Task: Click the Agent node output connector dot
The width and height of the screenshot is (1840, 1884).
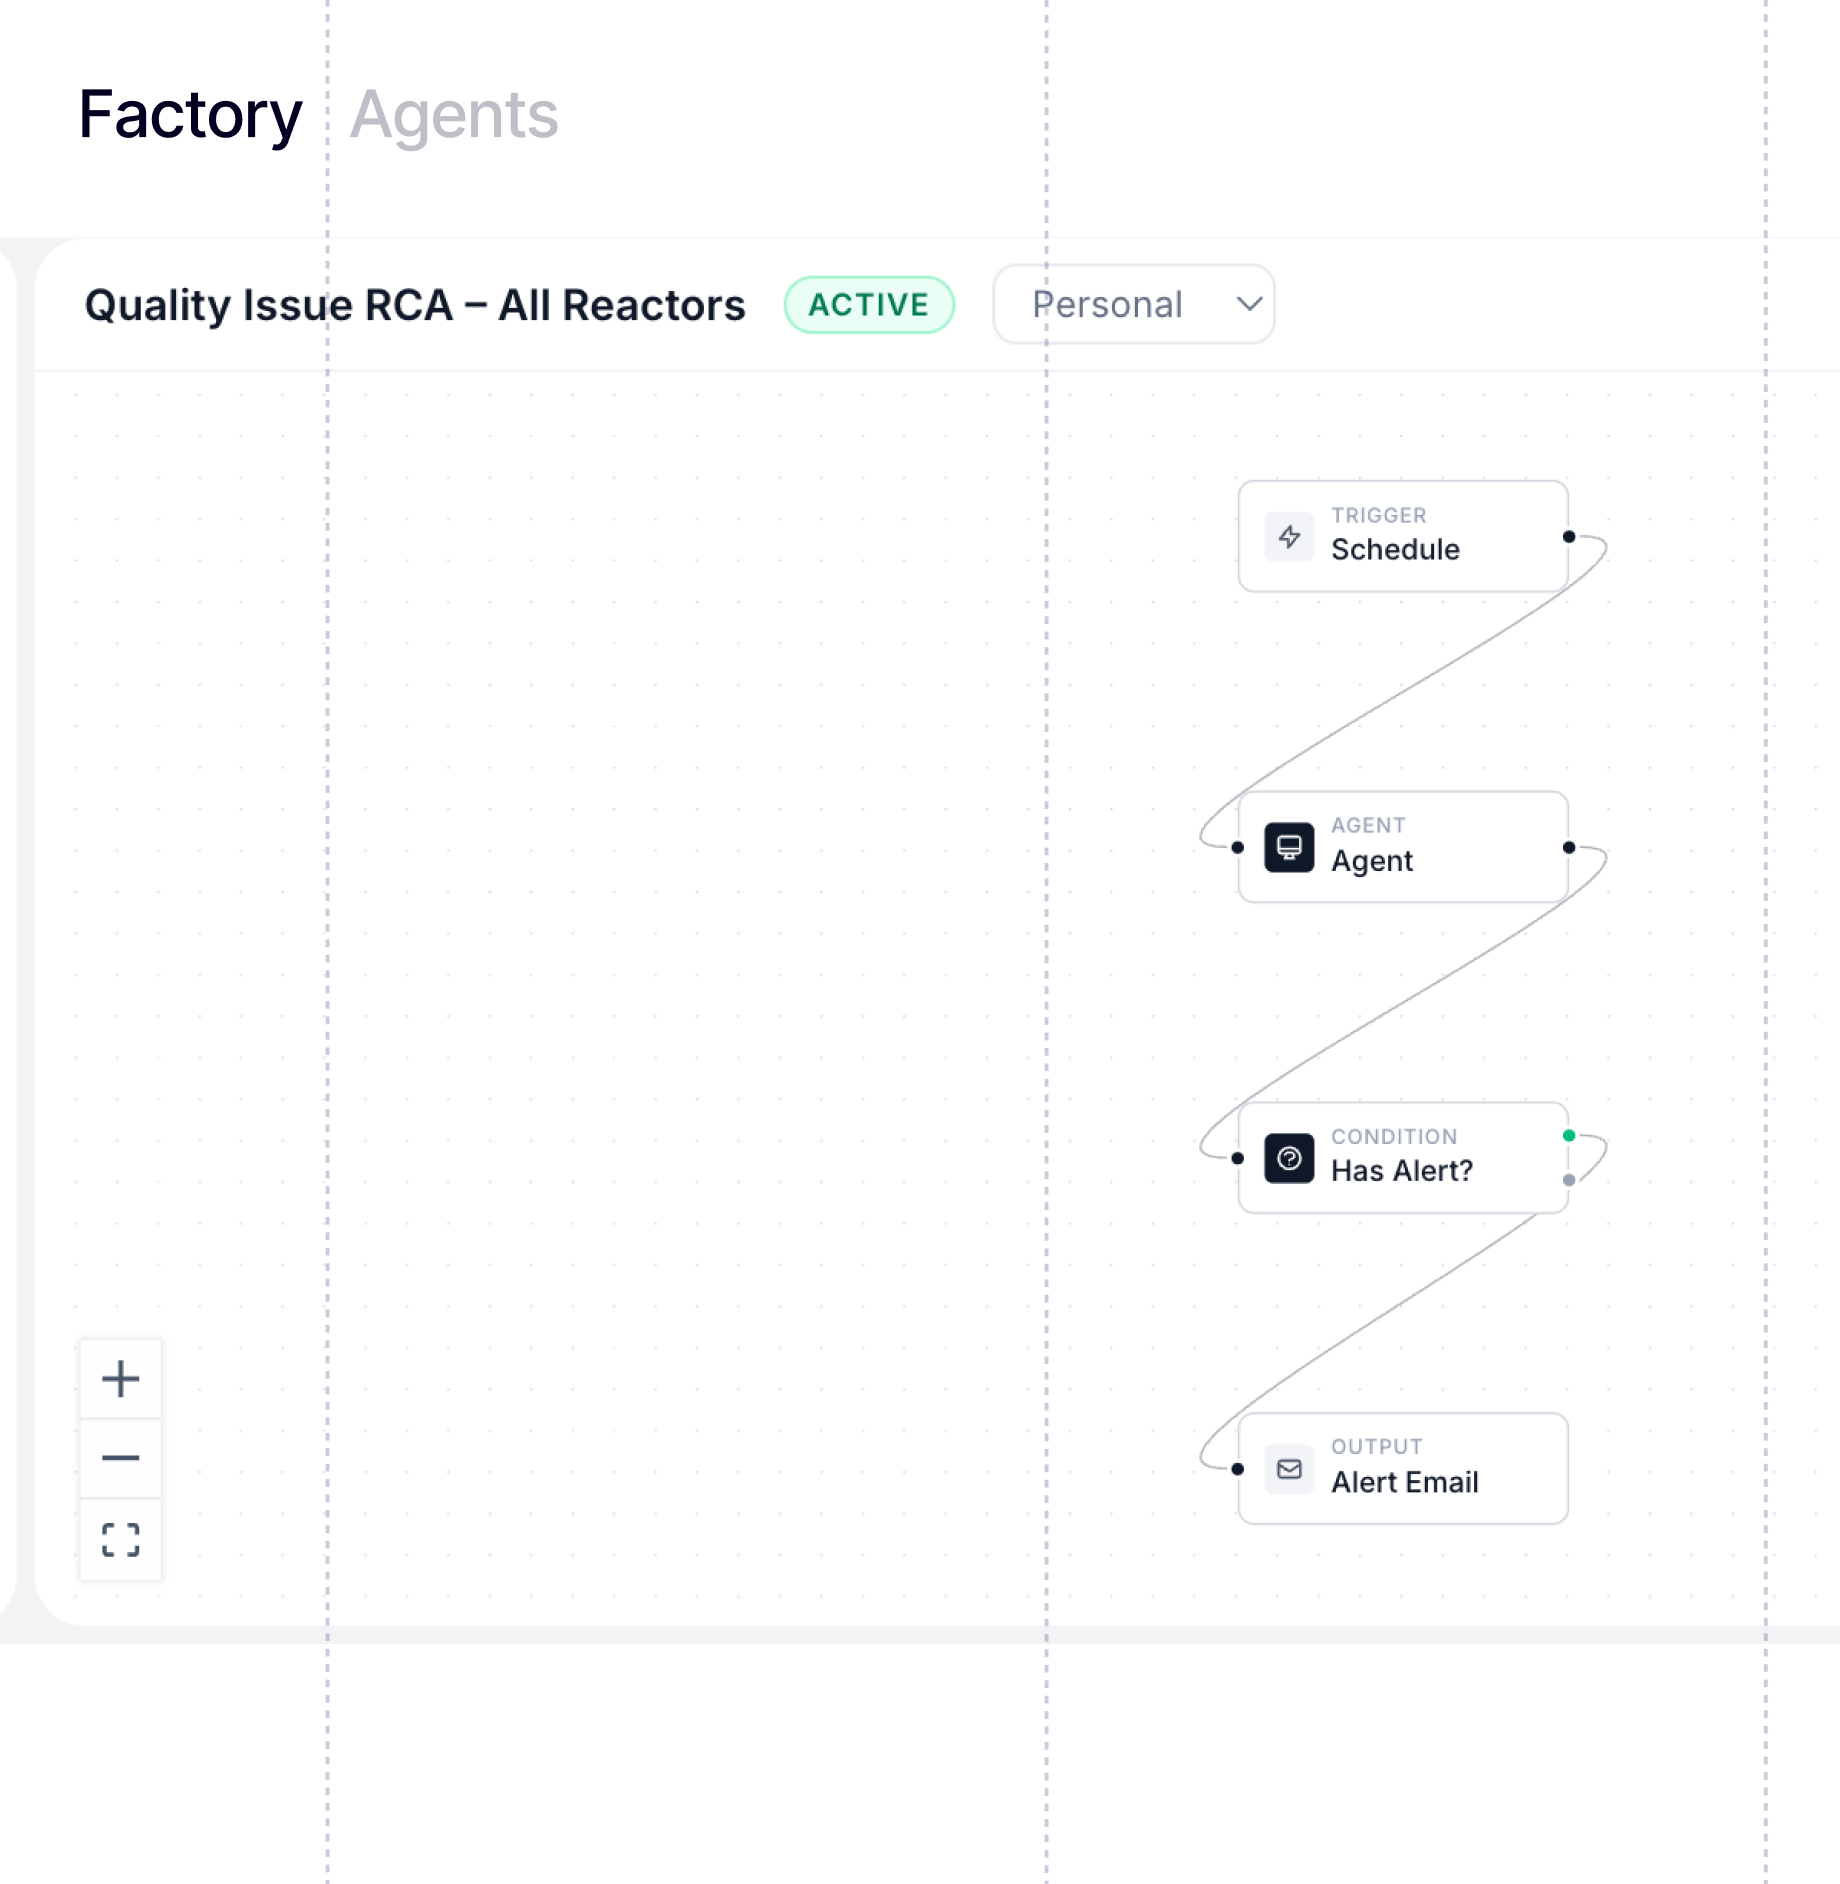Action: 1569,848
